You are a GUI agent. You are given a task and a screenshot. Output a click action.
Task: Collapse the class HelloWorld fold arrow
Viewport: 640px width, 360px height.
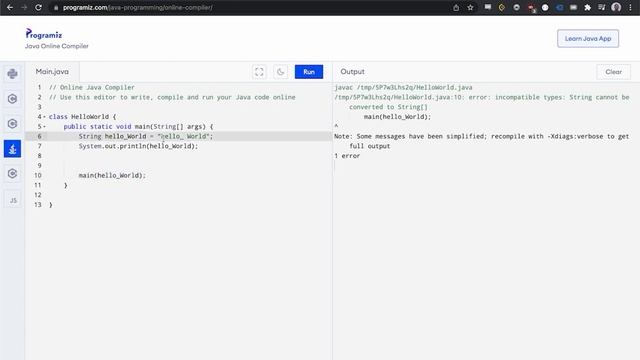click(44, 117)
